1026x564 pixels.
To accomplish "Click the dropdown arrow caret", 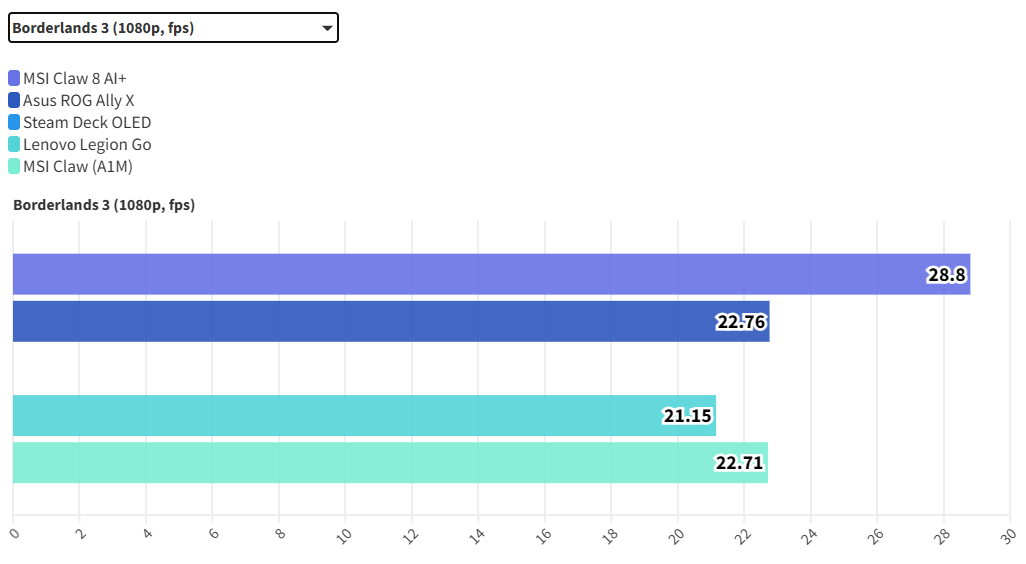I will click(x=327, y=28).
